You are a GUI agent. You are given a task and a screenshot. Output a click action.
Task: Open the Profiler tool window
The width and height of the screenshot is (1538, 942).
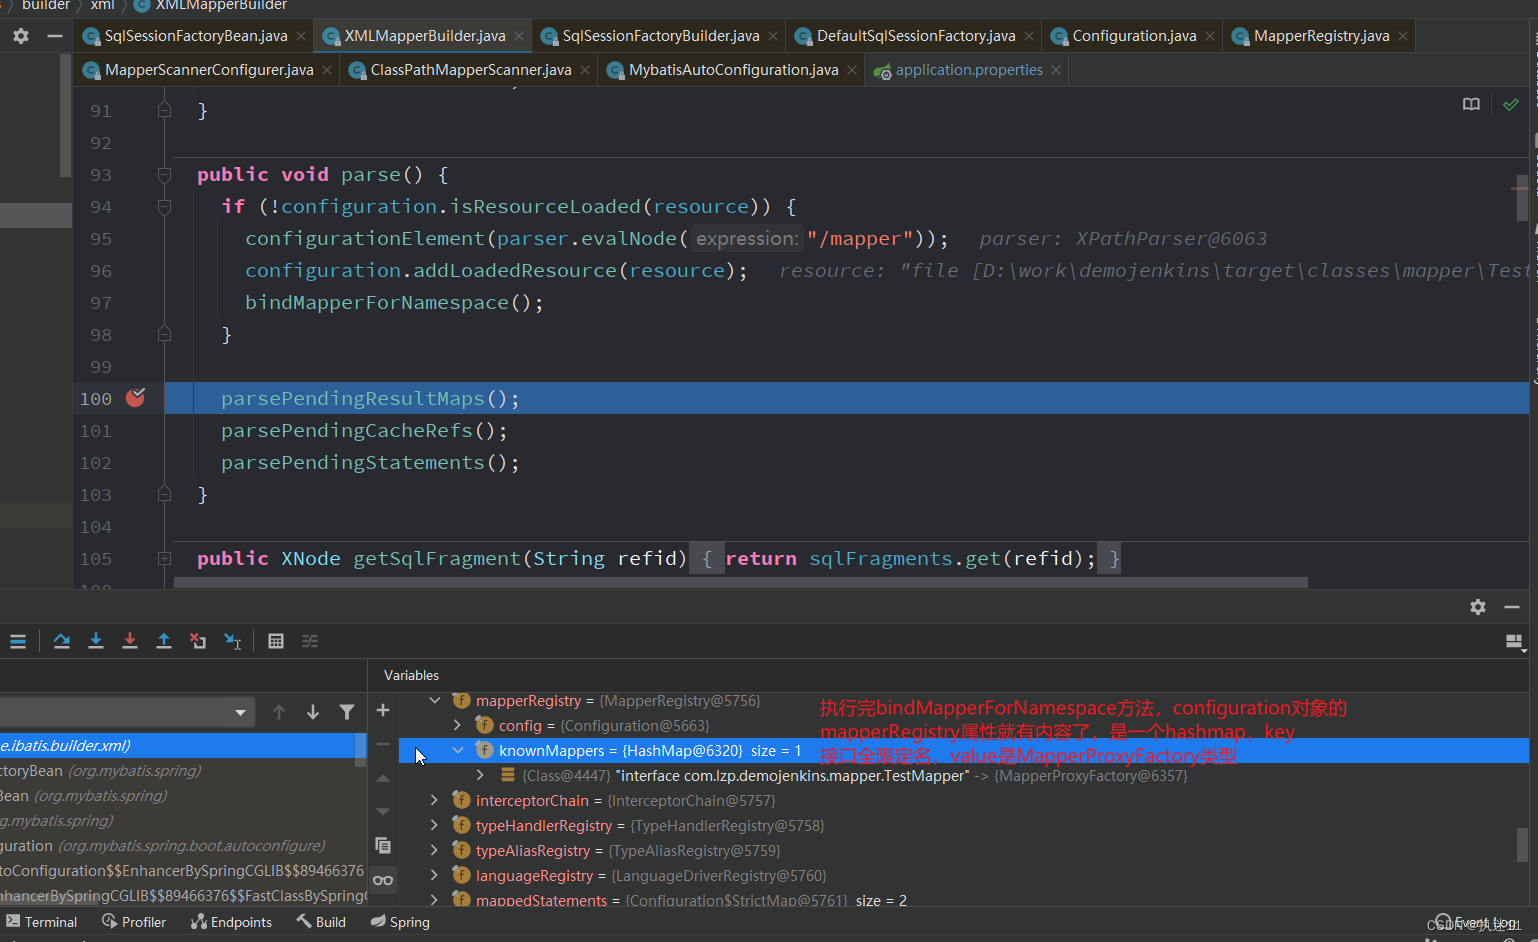coord(134,922)
